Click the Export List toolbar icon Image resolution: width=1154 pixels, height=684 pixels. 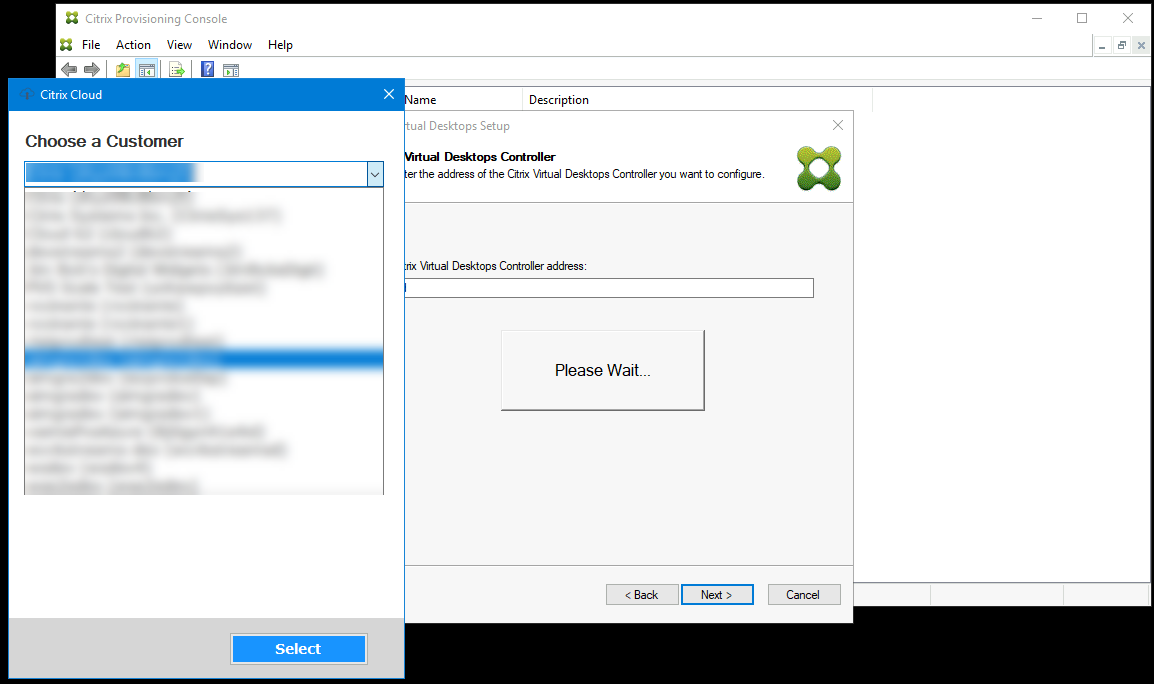(177, 70)
